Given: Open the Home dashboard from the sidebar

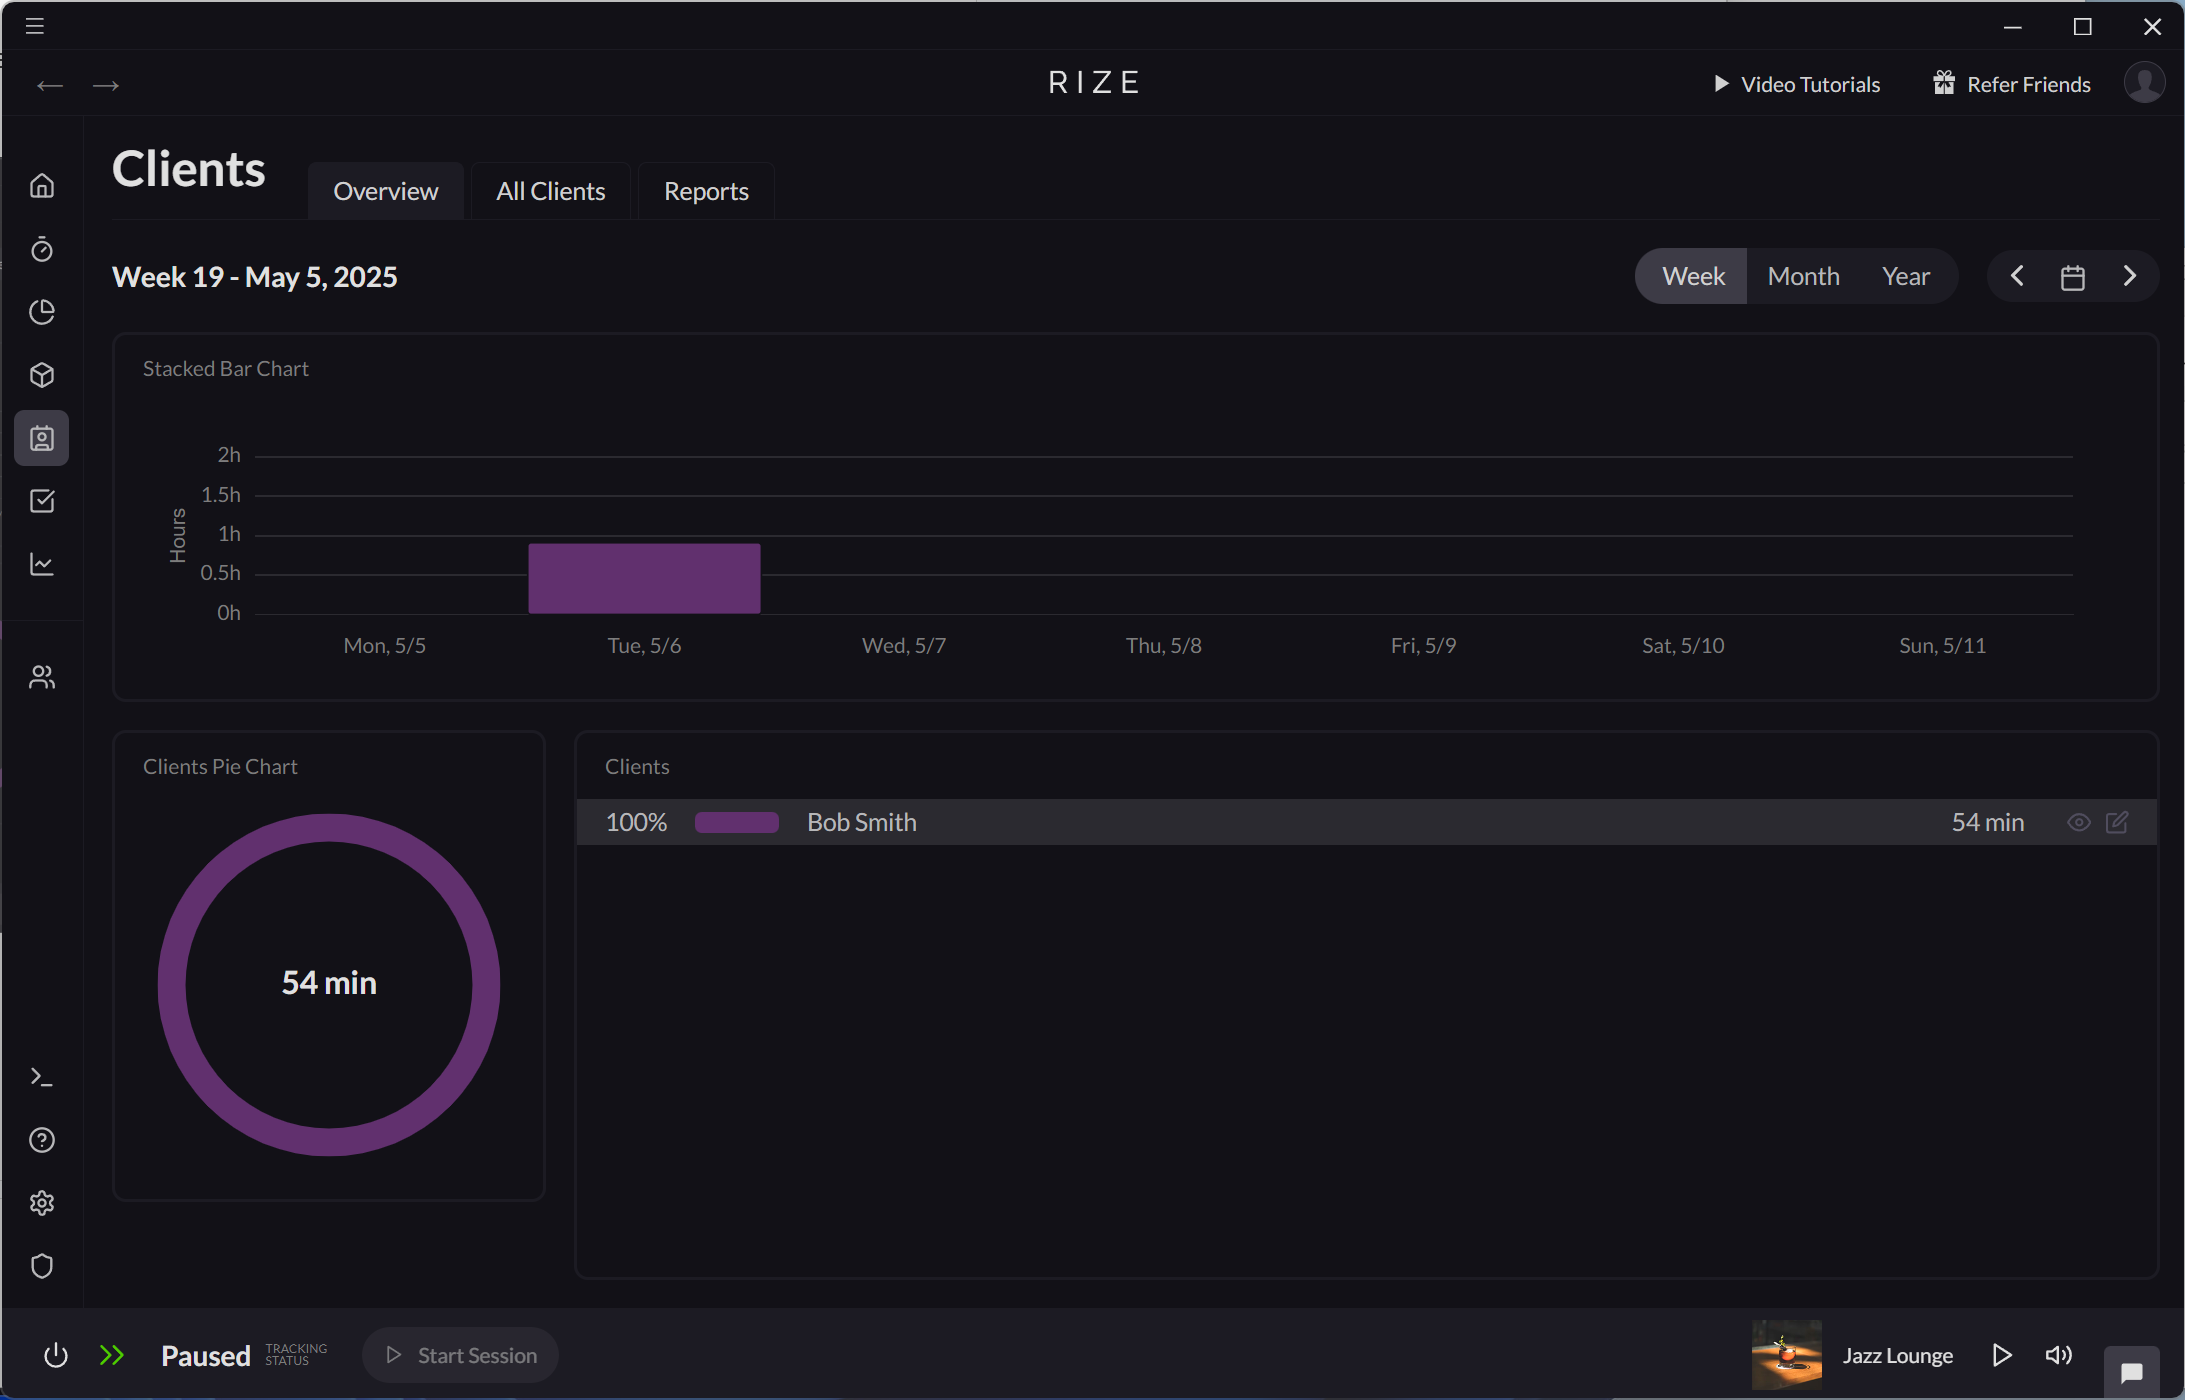Looking at the screenshot, I should [x=42, y=185].
